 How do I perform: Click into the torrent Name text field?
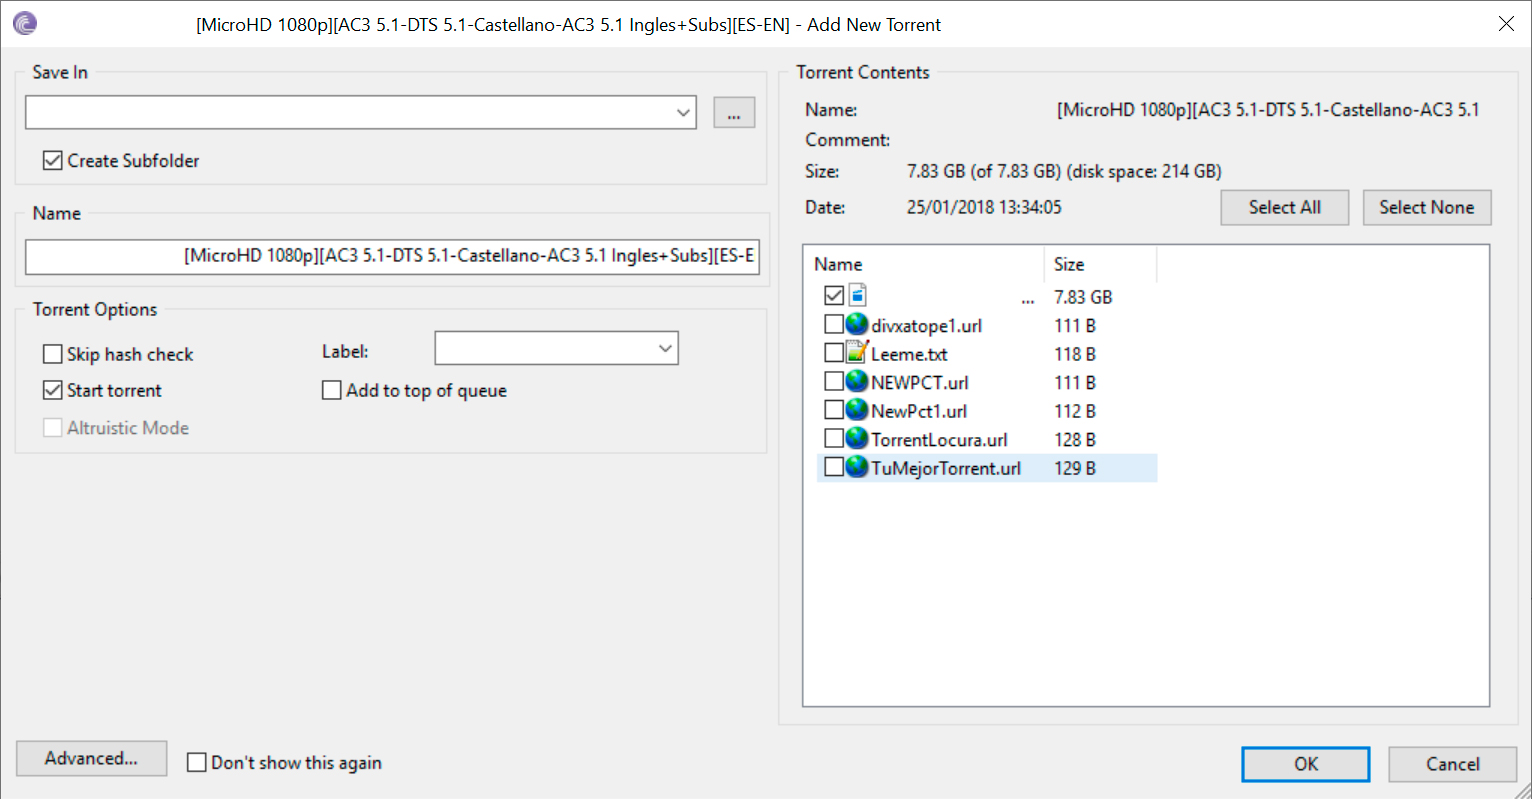[x=392, y=256]
